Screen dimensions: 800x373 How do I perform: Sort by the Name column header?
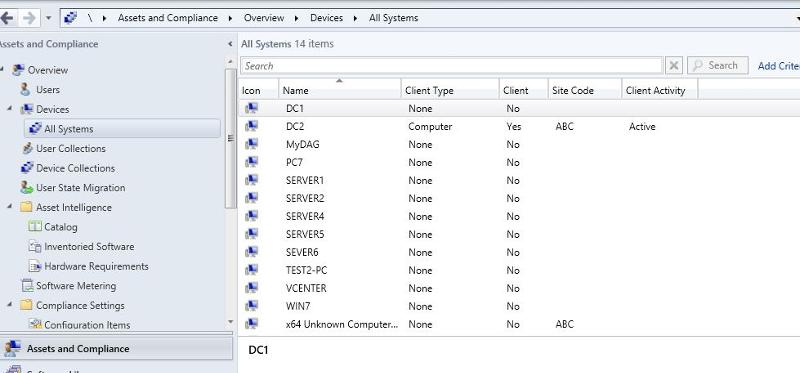coord(340,90)
